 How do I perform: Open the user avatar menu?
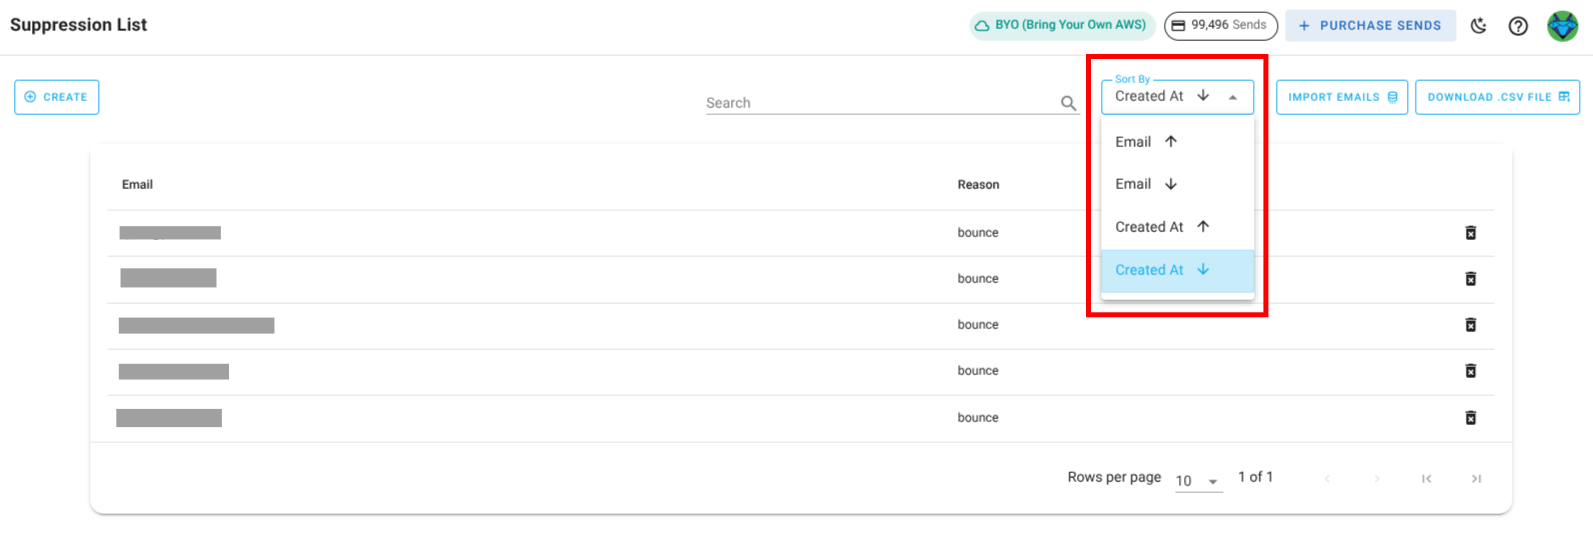[1563, 26]
